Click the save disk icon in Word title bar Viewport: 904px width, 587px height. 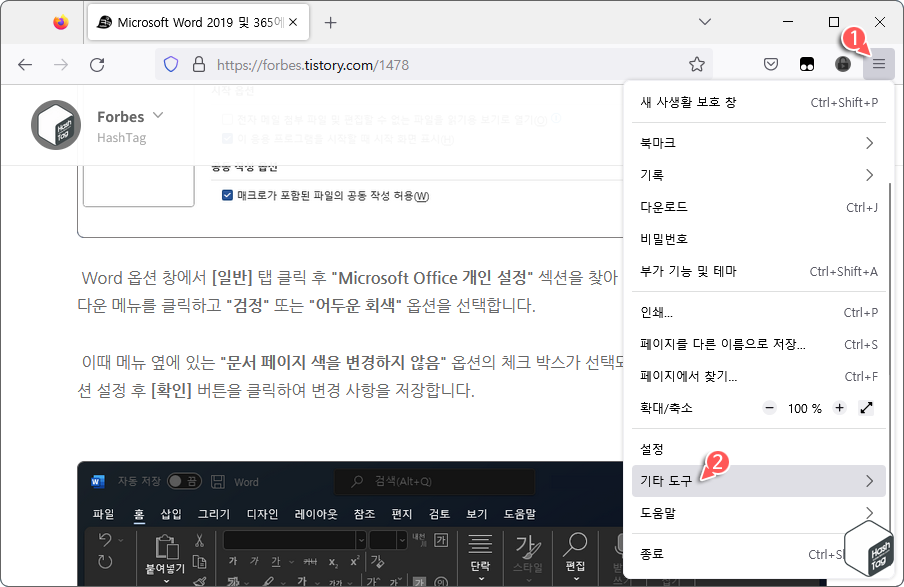click(218, 481)
